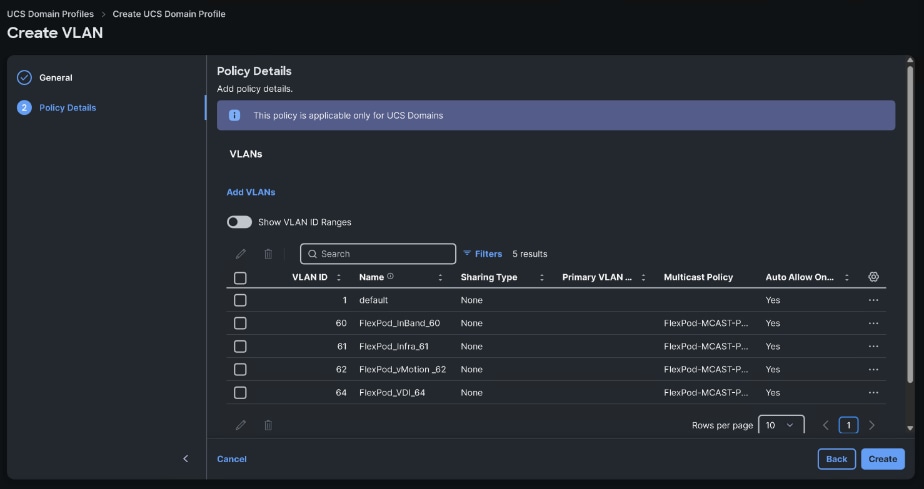Screen dimensions: 924x489
Task: Go to the next results page
Action: click(872, 425)
